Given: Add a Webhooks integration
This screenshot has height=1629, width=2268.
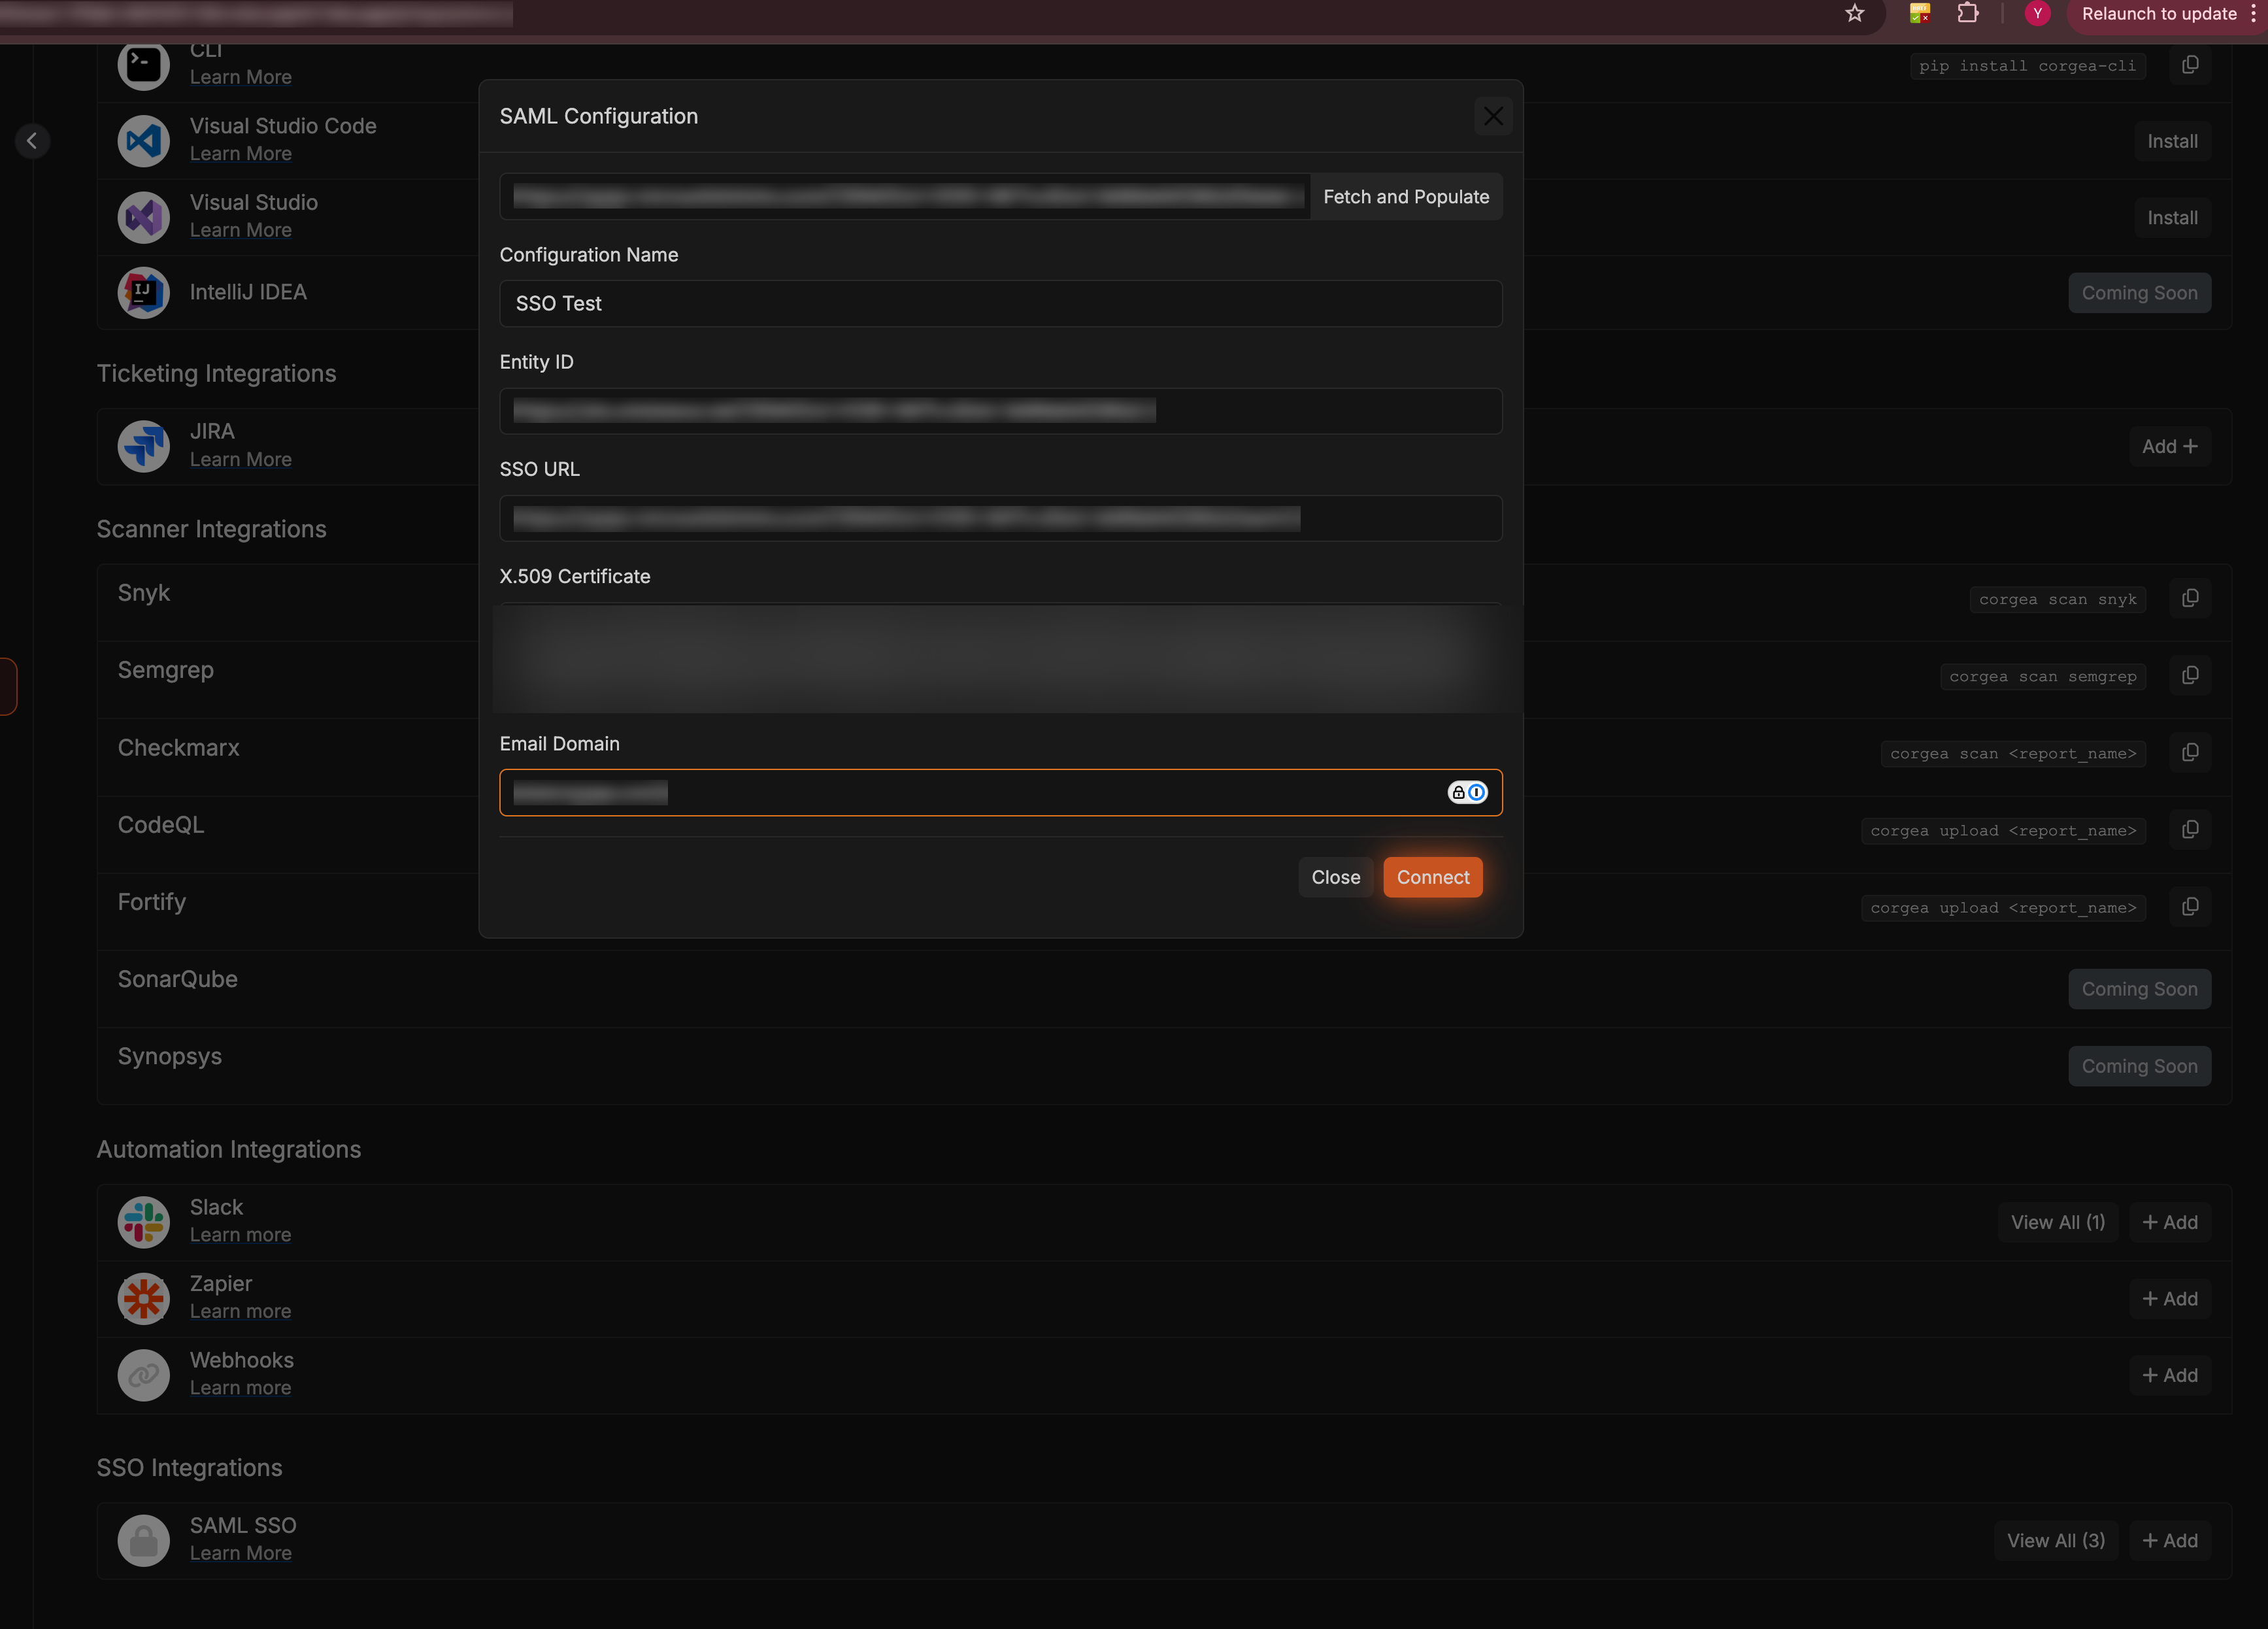Looking at the screenshot, I should pyautogui.click(x=2169, y=1375).
